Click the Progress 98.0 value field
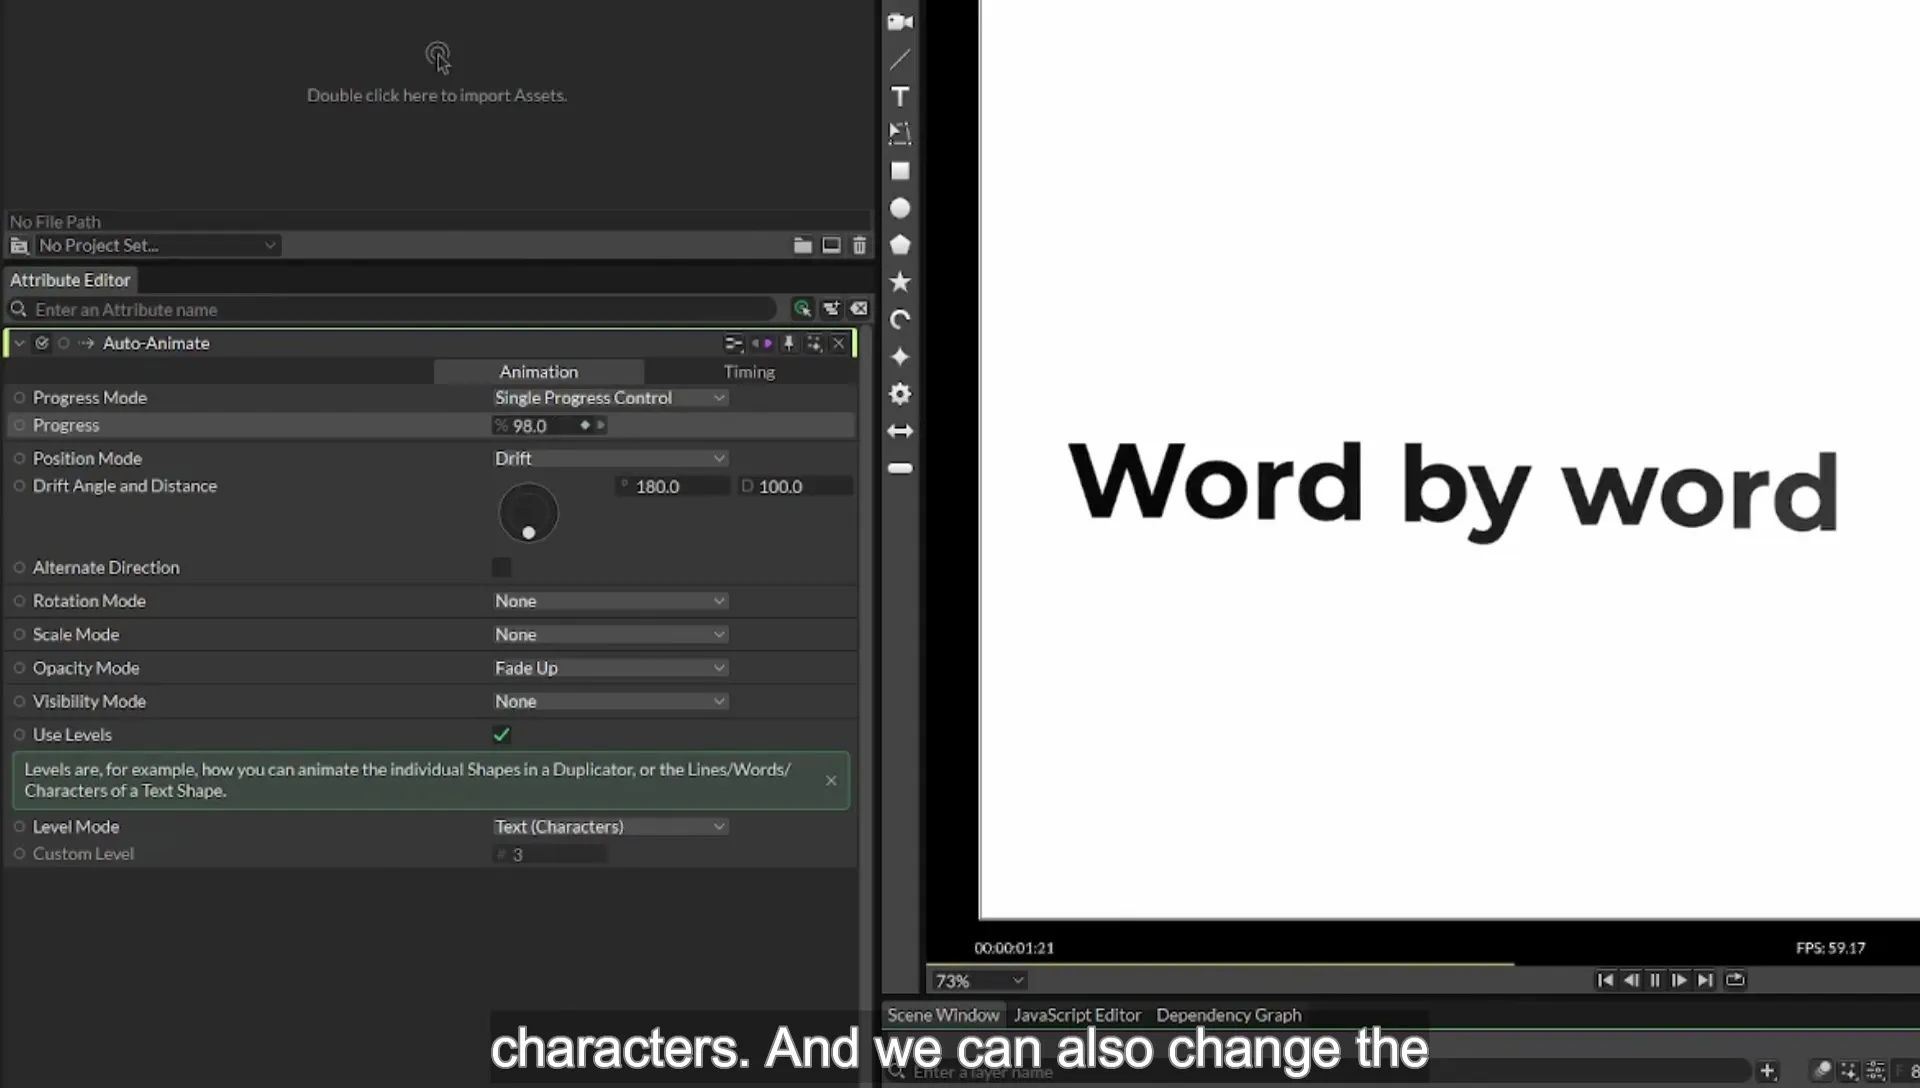1920x1088 pixels. pyautogui.click(x=549, y=426)
